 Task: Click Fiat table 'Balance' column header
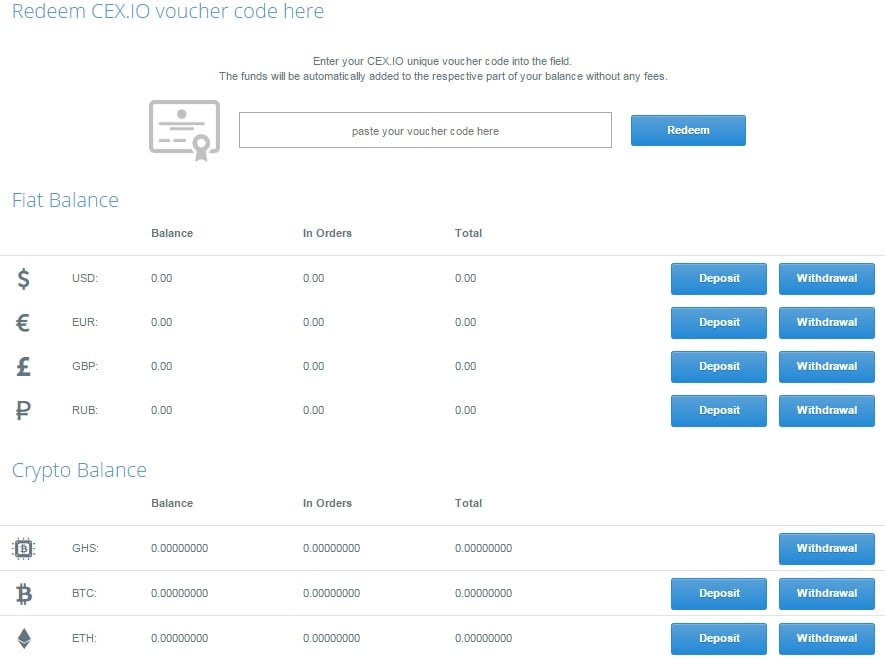(x=172, y=233)
